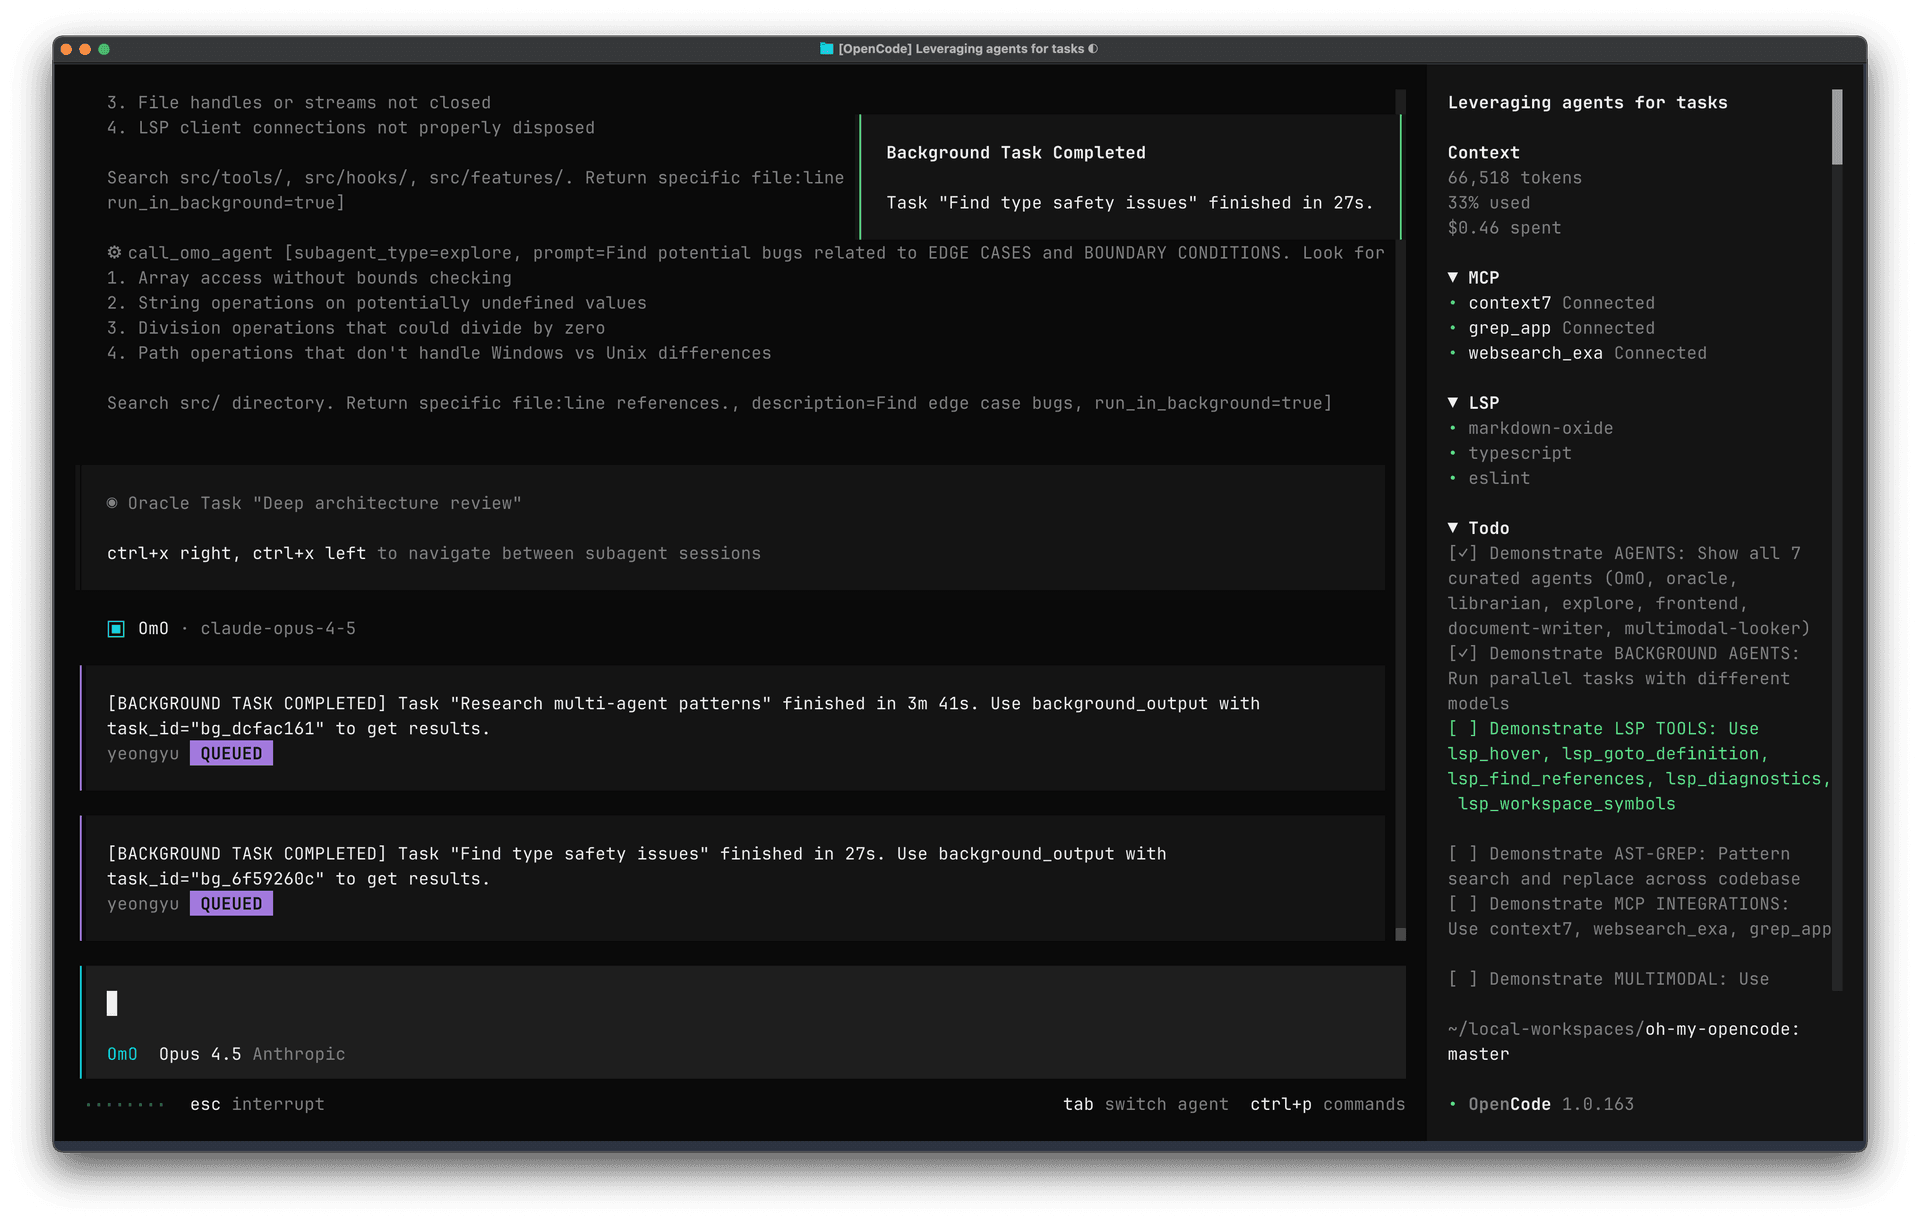Click QUEUED badge under Research multi-agent patterns message
Viewport: 1920px width, 1222px height.
(x=231, y=754)
